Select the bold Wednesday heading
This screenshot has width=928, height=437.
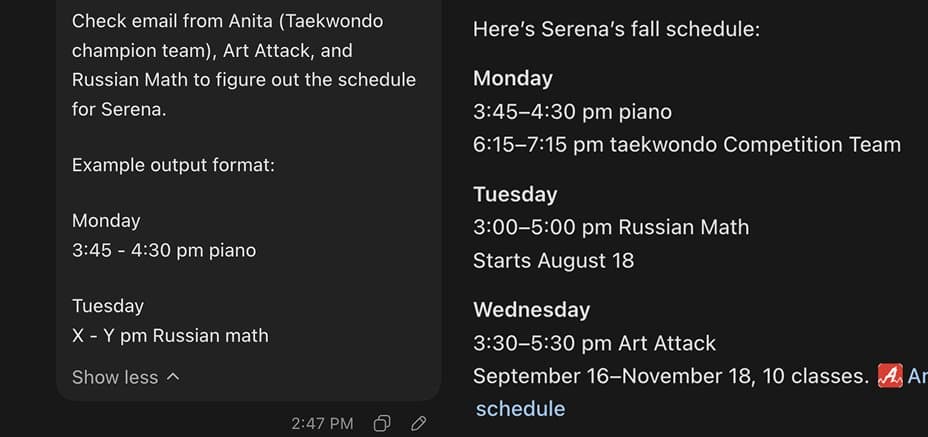531,310
